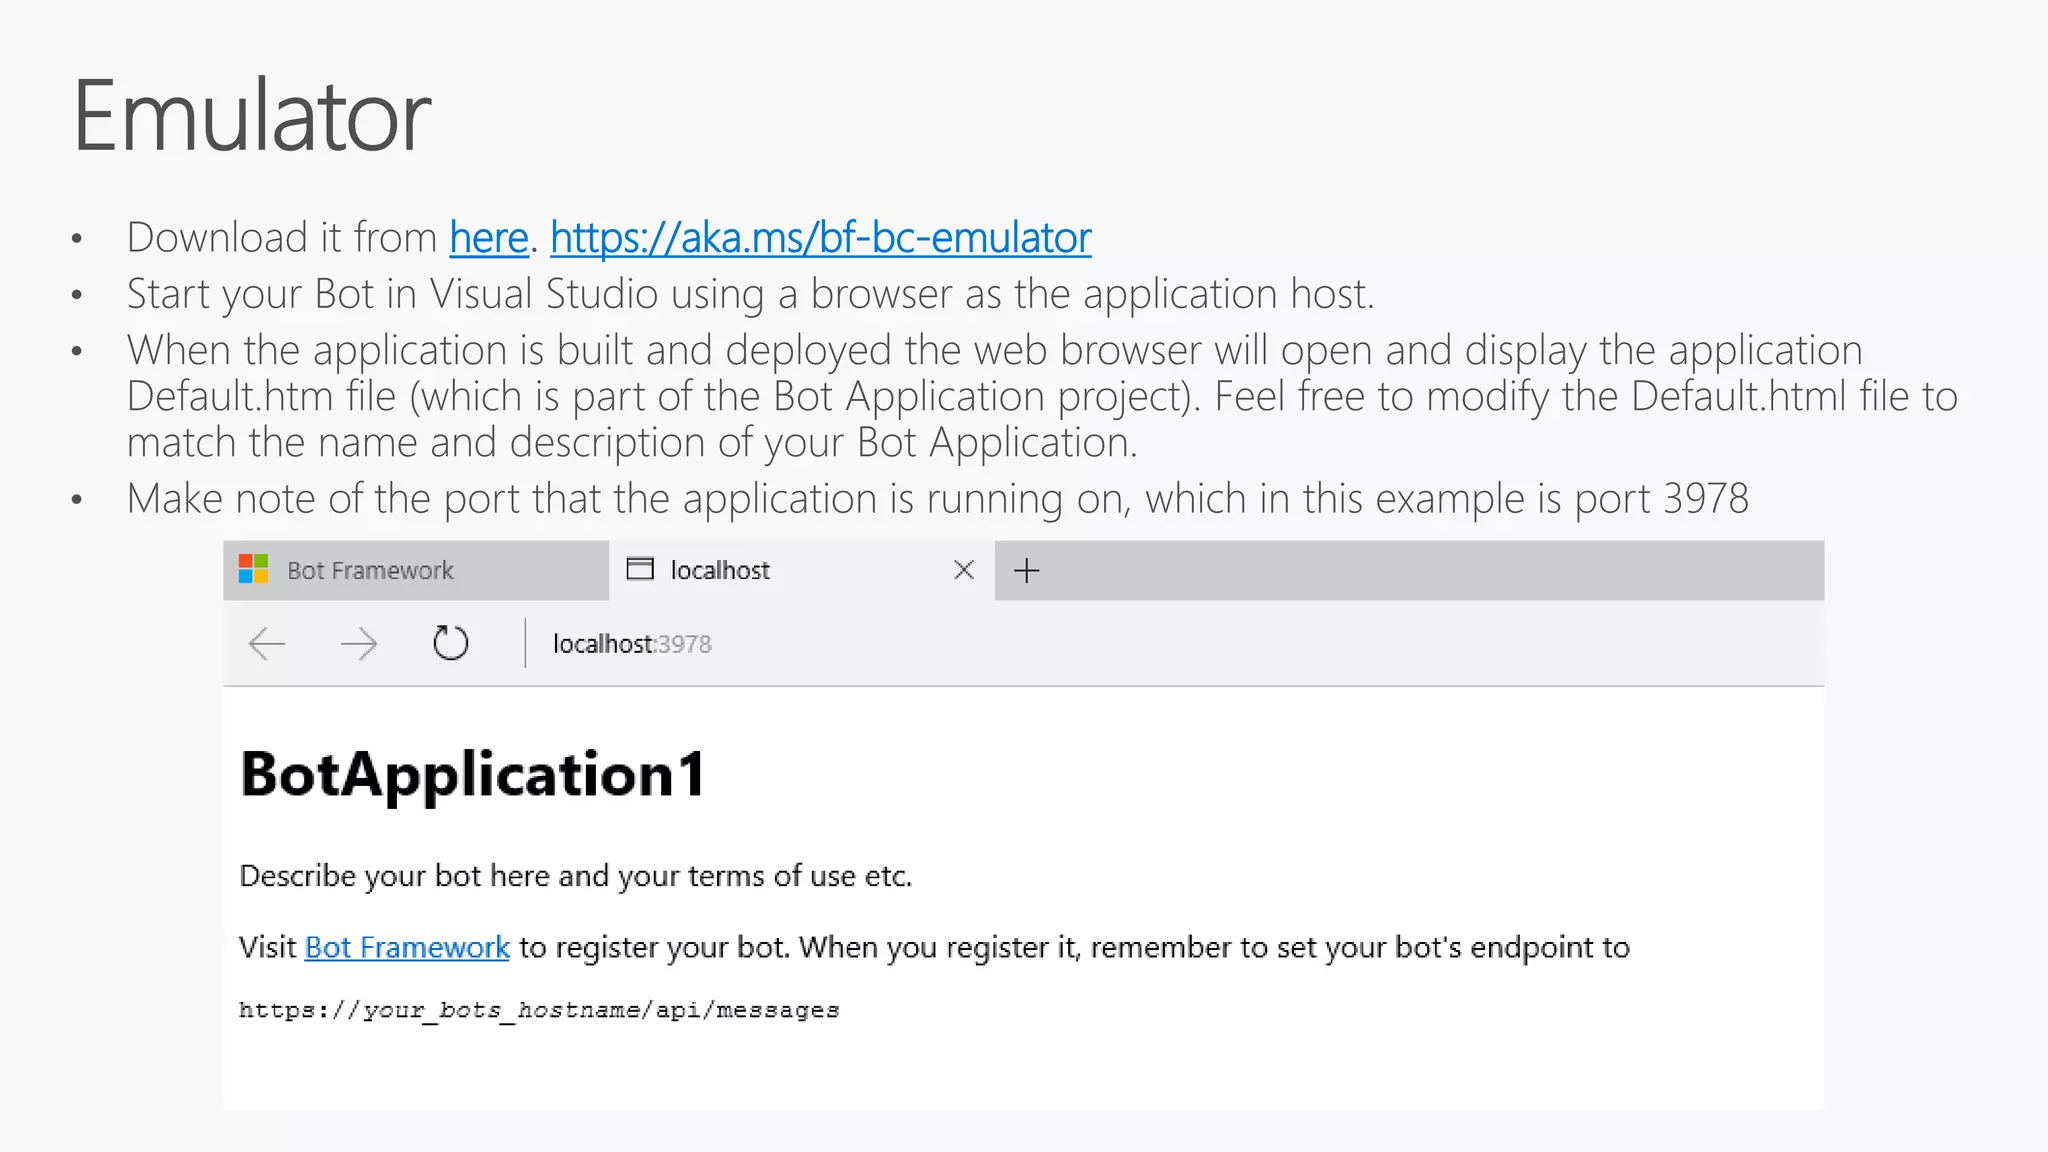Image resolution: width=2048 pixels, height=1152 pixels.
Task: Click the BotApplication1 heading
Action: point(473,775)
